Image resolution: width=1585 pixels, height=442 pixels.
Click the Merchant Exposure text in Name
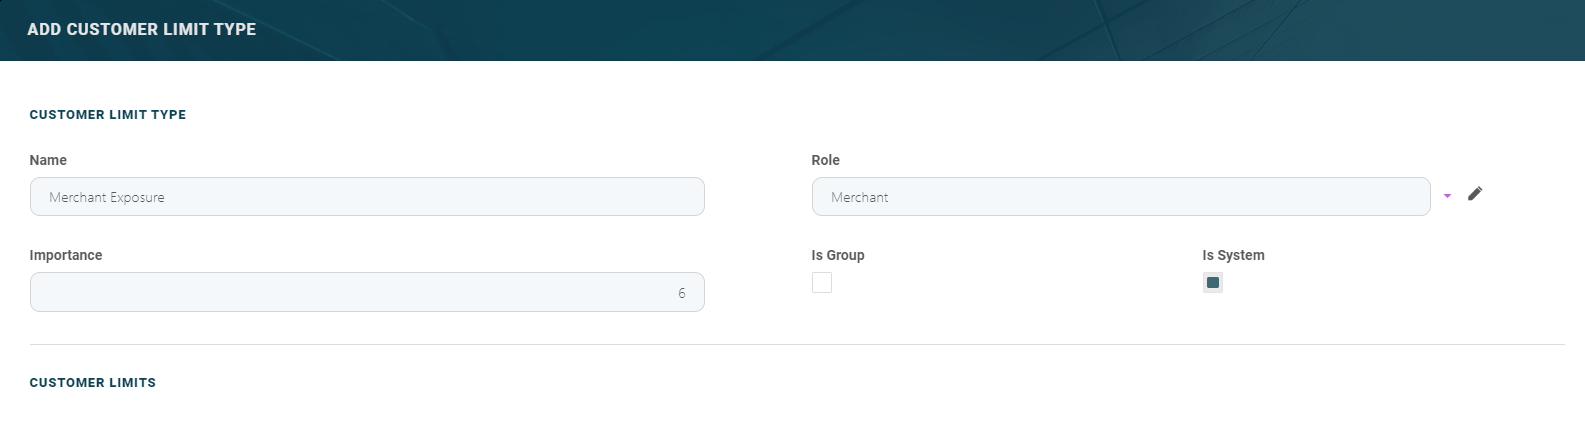[107, 198]
